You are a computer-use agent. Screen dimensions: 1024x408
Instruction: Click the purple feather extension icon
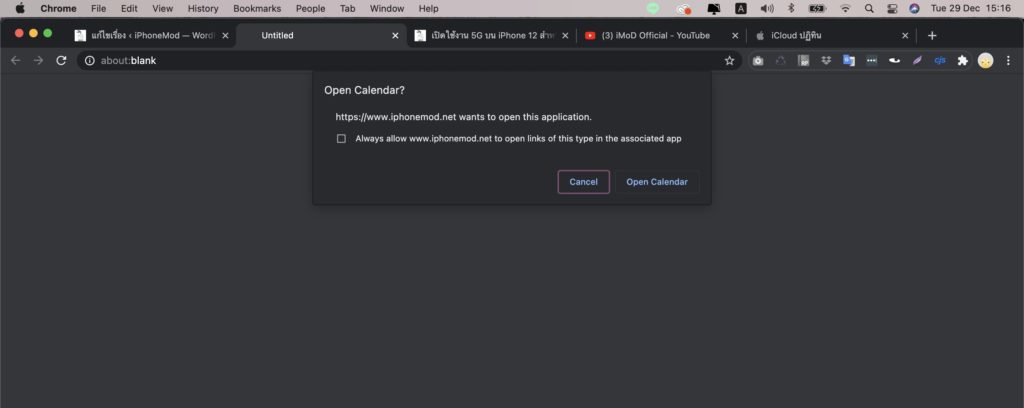coord(917,60)
